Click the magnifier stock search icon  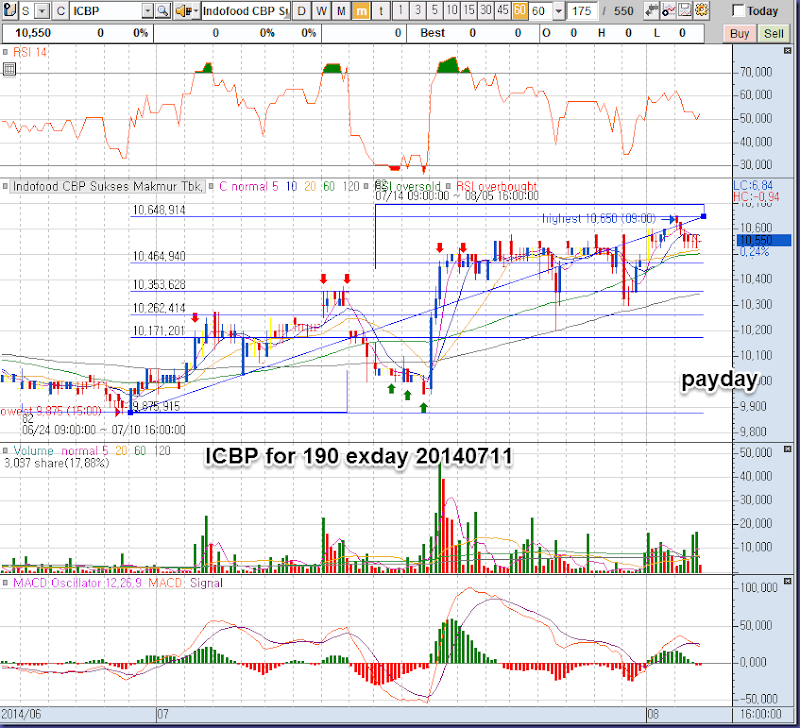163,11
